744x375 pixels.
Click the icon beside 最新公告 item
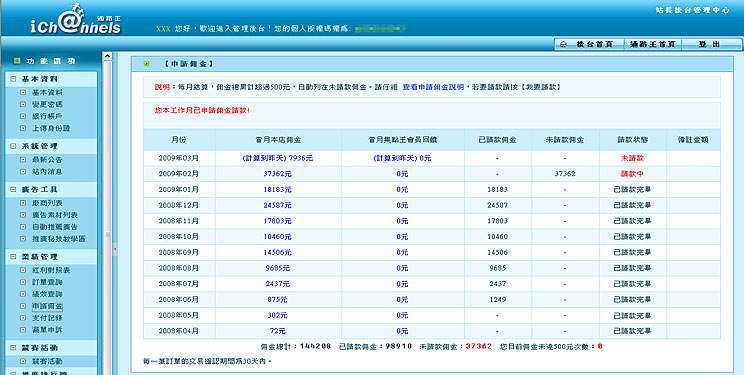(23, 159)
